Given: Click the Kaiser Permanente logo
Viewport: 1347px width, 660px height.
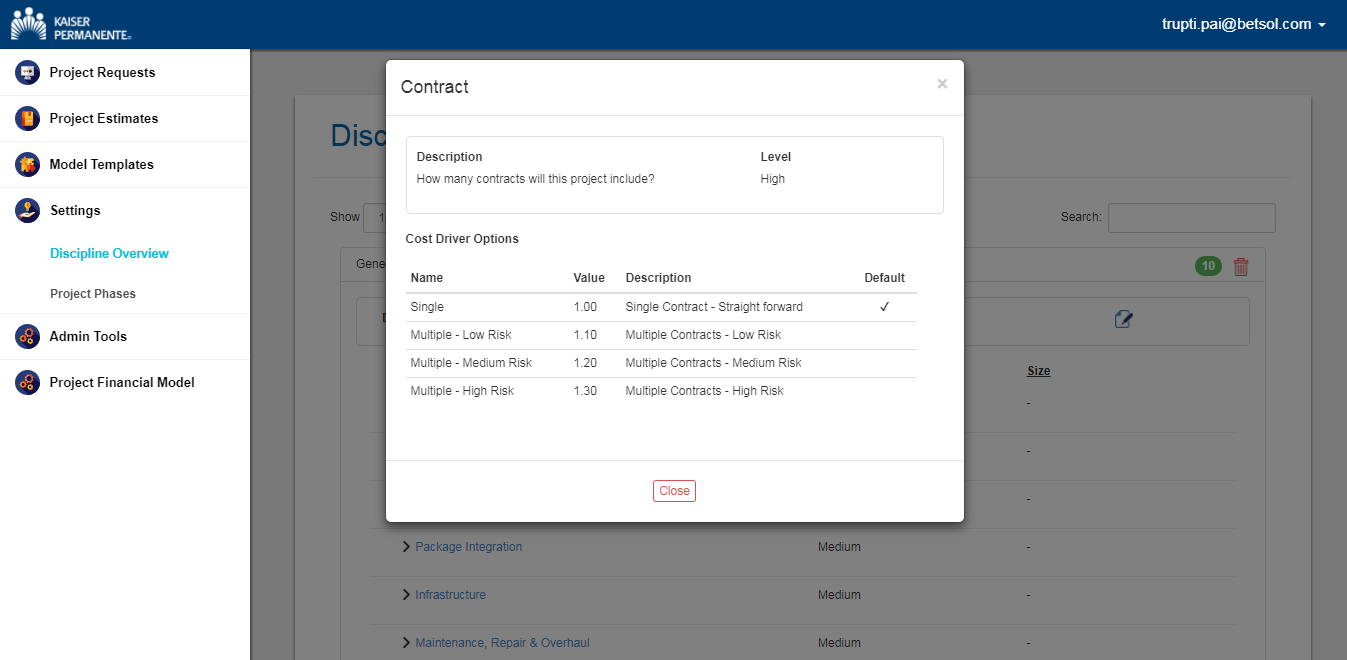Looking at the screenshot, I should pos(70,24).
